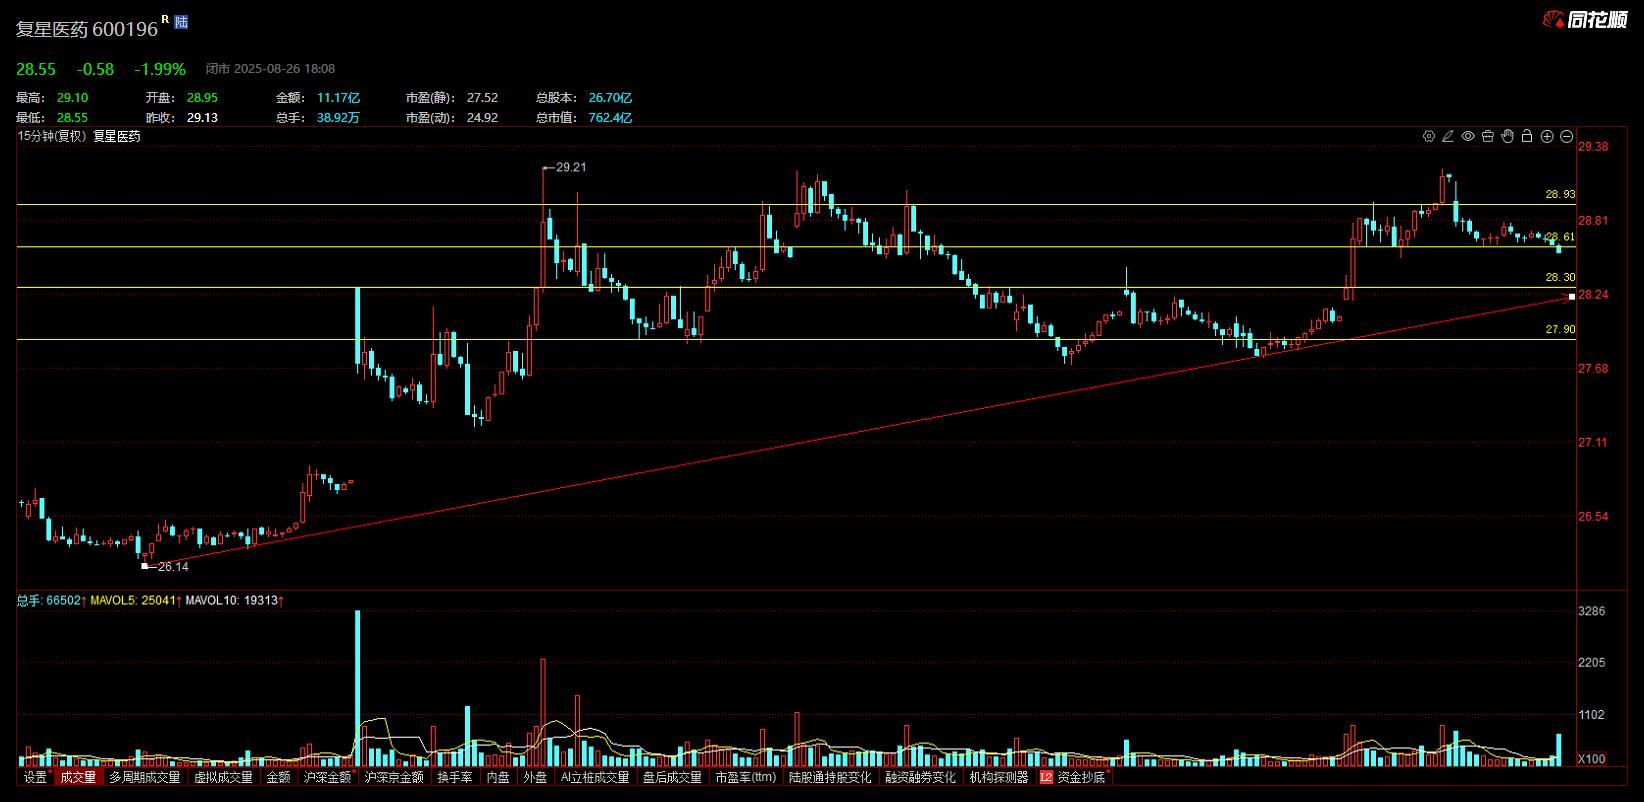This screenshot has width=1644, height=802.
Task: Click the 金额 11.17亿 value
Action: tap(338, 98)
